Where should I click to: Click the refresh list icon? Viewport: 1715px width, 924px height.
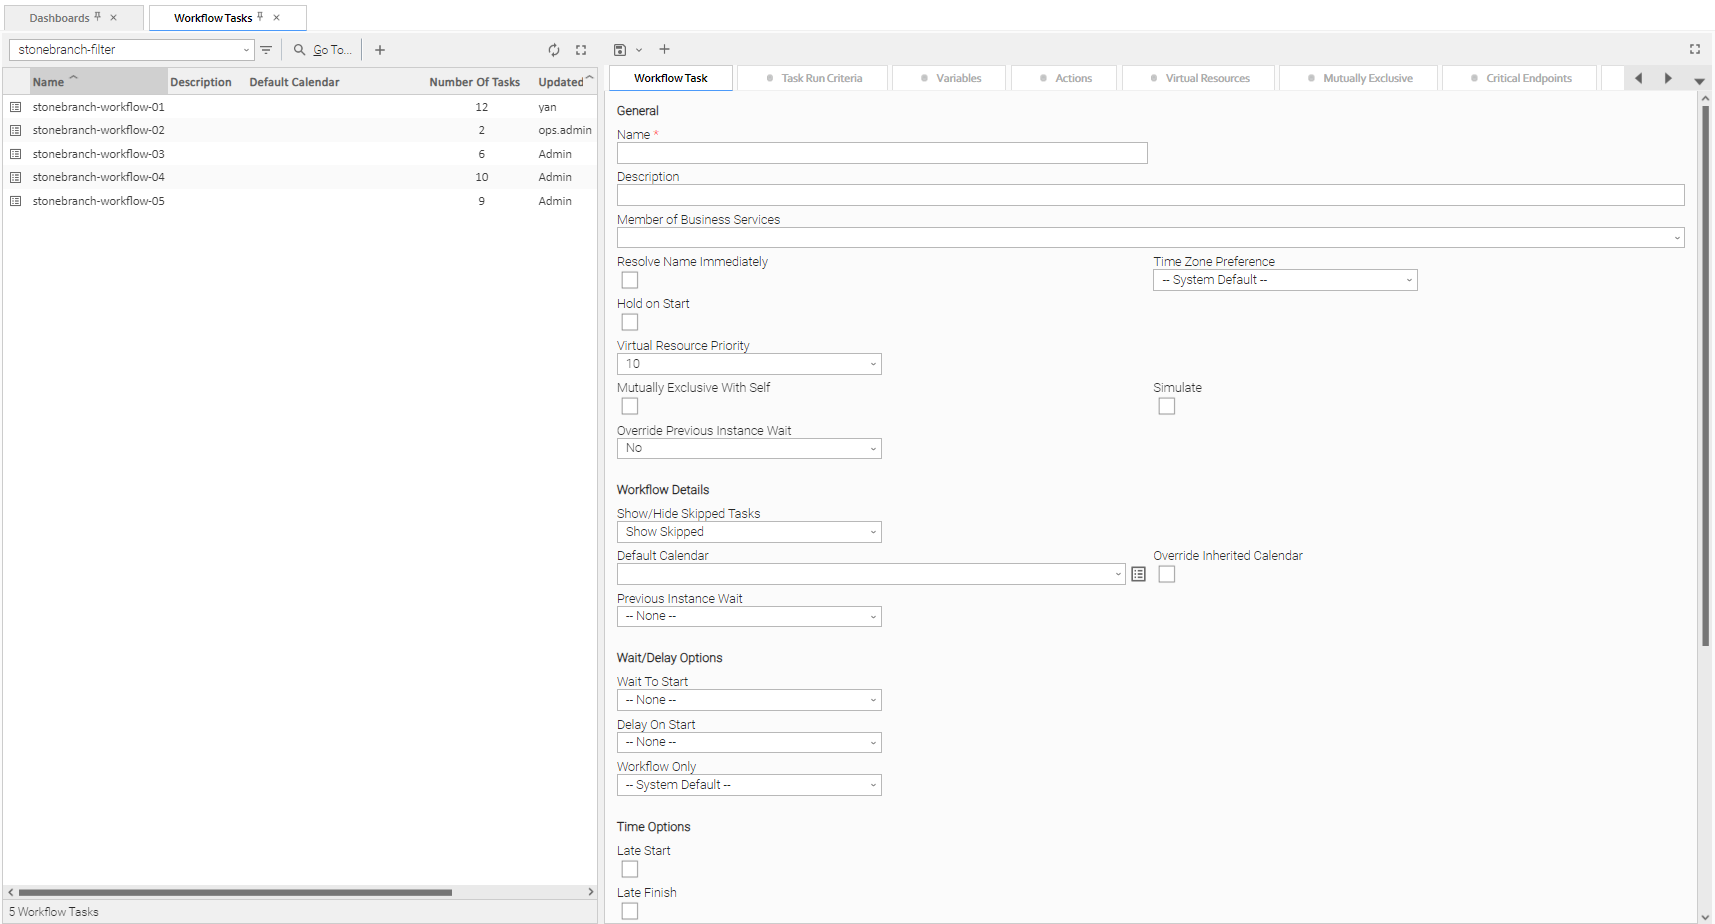click(554, 50)
